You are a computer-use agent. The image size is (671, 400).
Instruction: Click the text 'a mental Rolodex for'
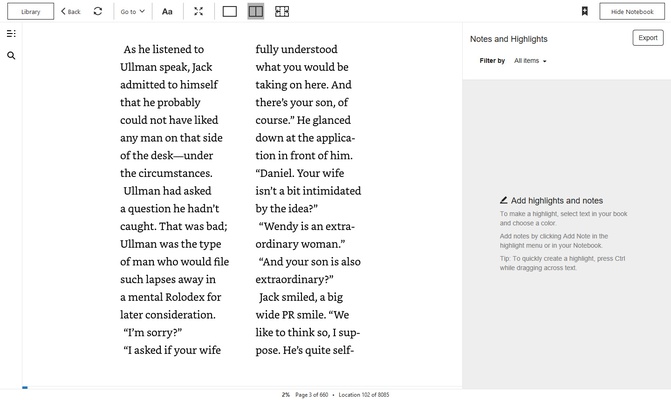point(171,297)
